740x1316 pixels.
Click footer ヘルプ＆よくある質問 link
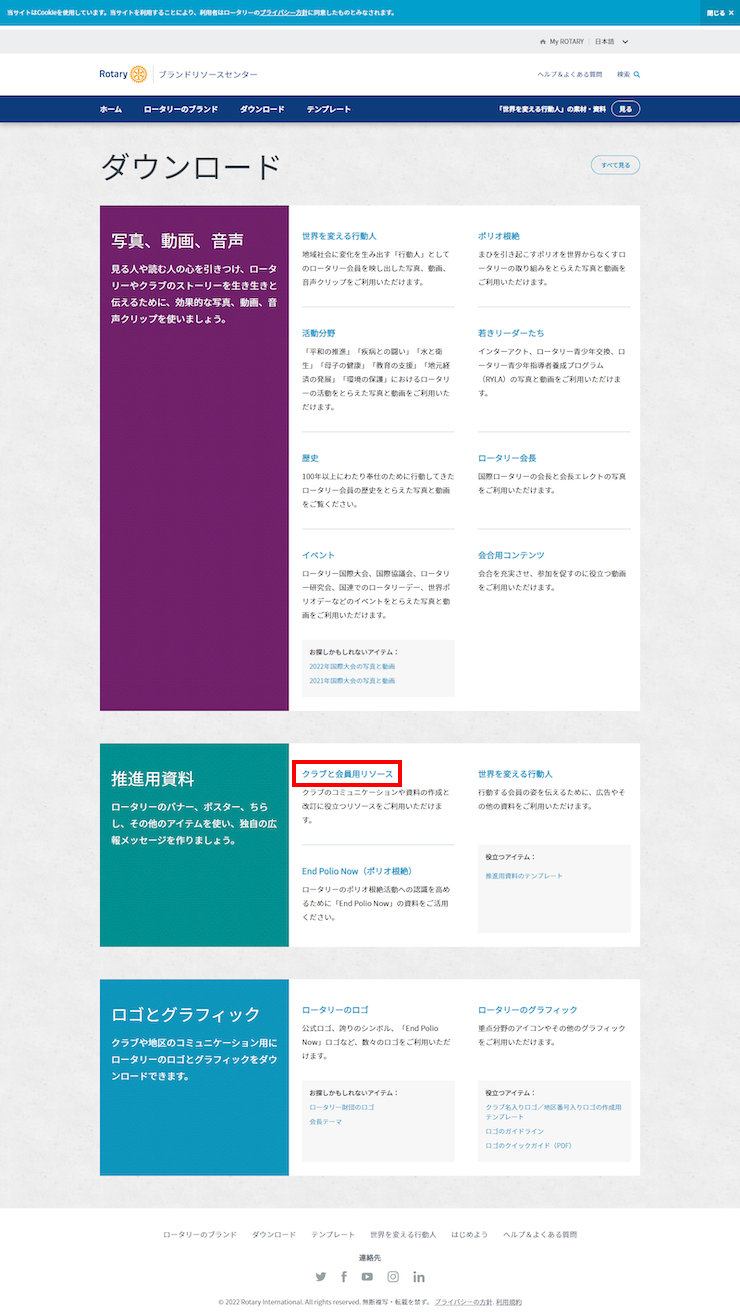click(x=540, y=1235)
